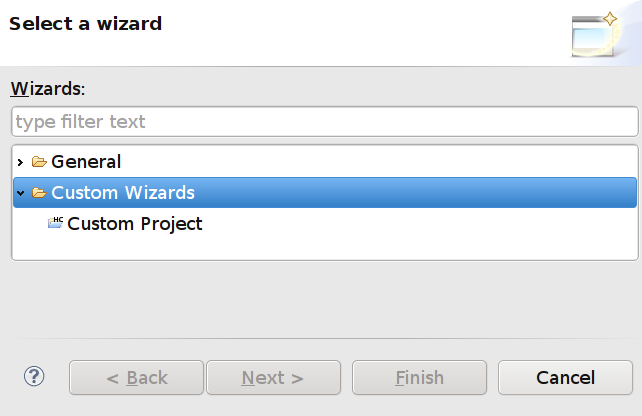Click the 'Select a wizard' heading
The image size is (642, 416).
(86, 23)
